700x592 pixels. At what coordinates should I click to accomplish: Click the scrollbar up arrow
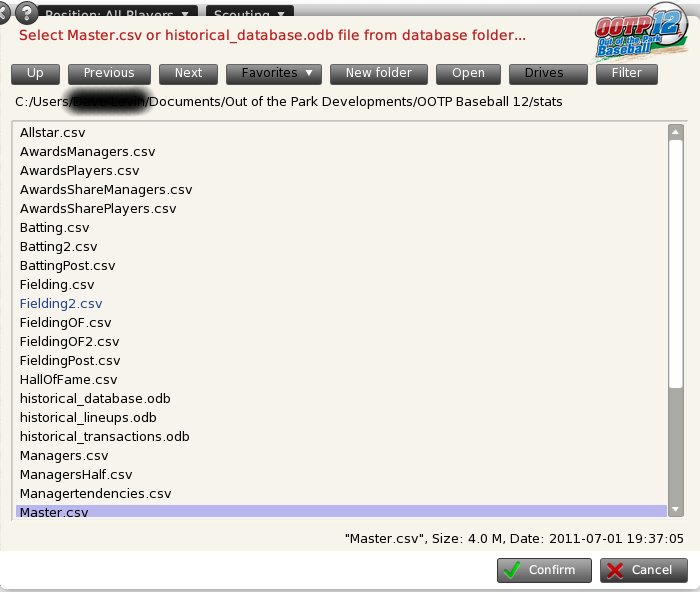click(x=675, y=132)
